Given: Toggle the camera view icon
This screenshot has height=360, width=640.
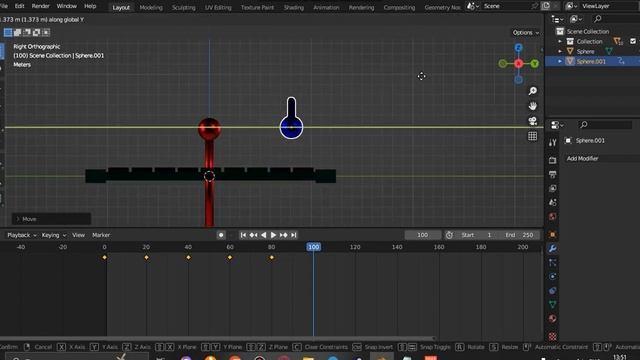Looking at the screenshot, I should click(x=533, y=121).
